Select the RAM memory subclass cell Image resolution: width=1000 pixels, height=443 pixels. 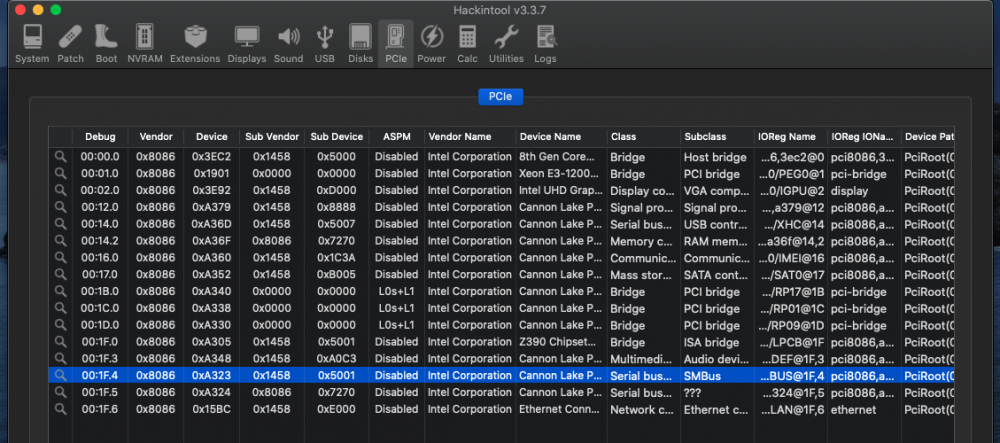click(717, 240)
